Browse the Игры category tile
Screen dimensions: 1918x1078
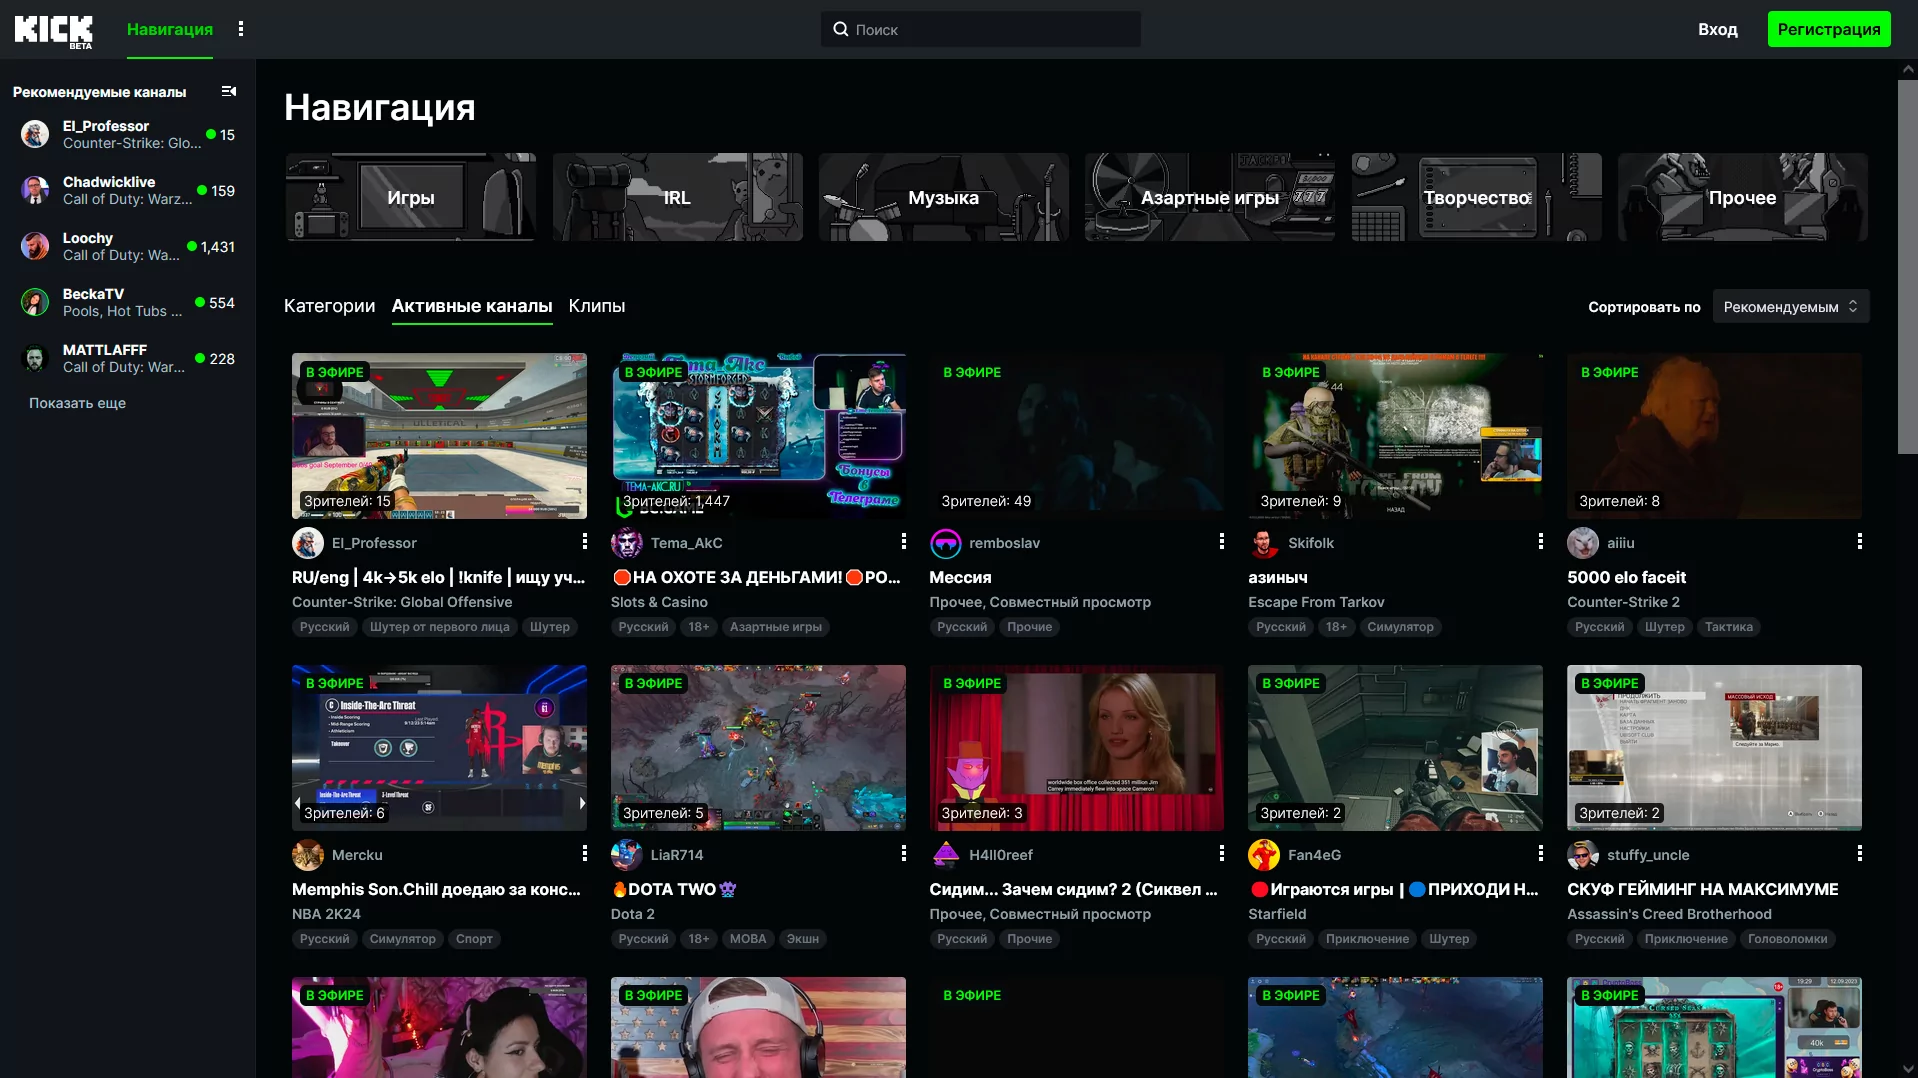[411, 197]
